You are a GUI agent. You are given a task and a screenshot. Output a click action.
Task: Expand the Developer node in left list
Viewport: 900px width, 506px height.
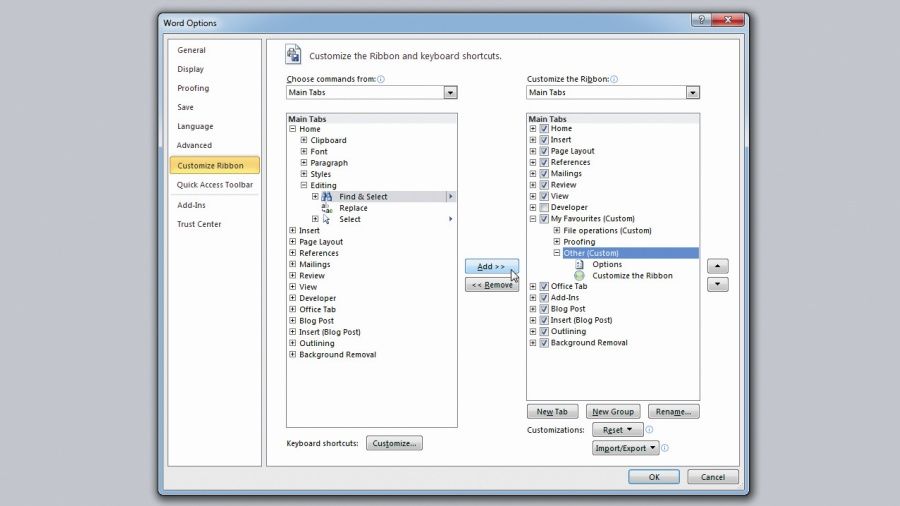293,298
